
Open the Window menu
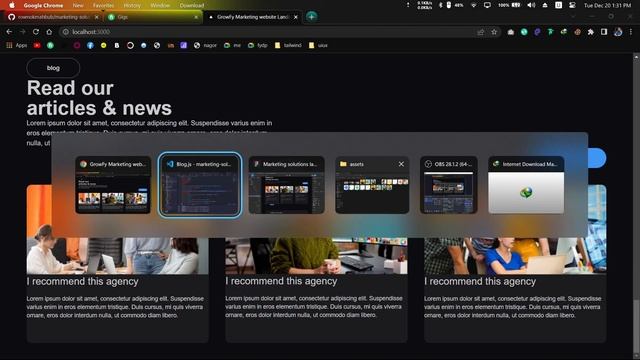(160, 5)
